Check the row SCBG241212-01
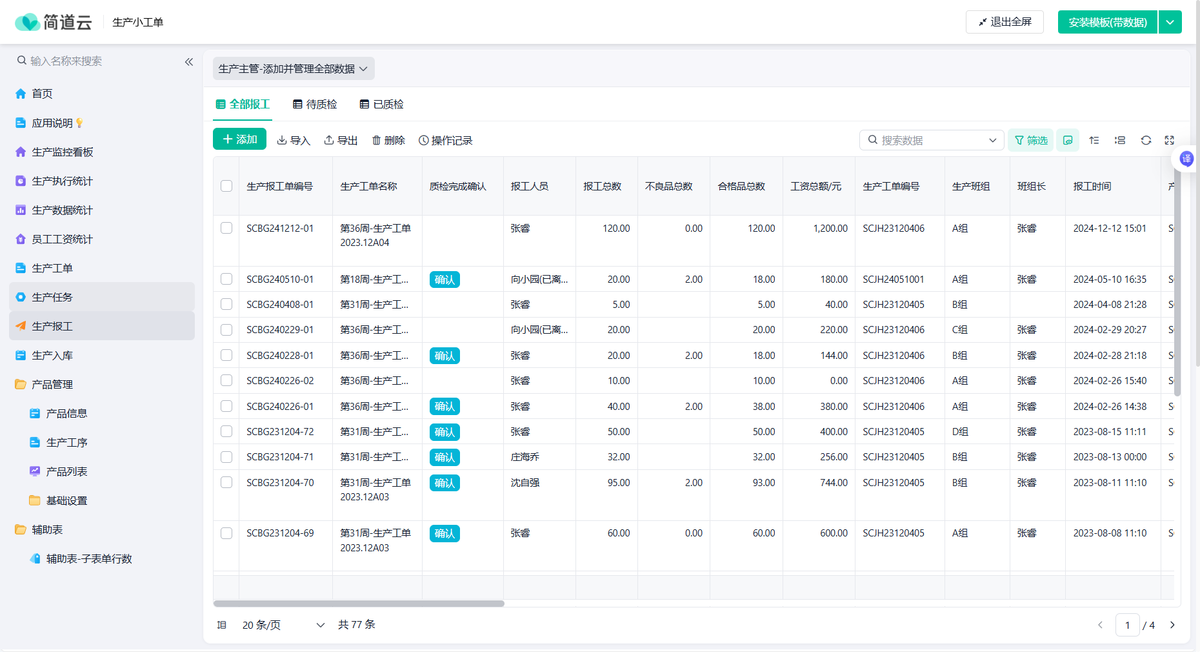This screenshot has height=652, width=1200. pyautogui.click(x=226, y=228)
